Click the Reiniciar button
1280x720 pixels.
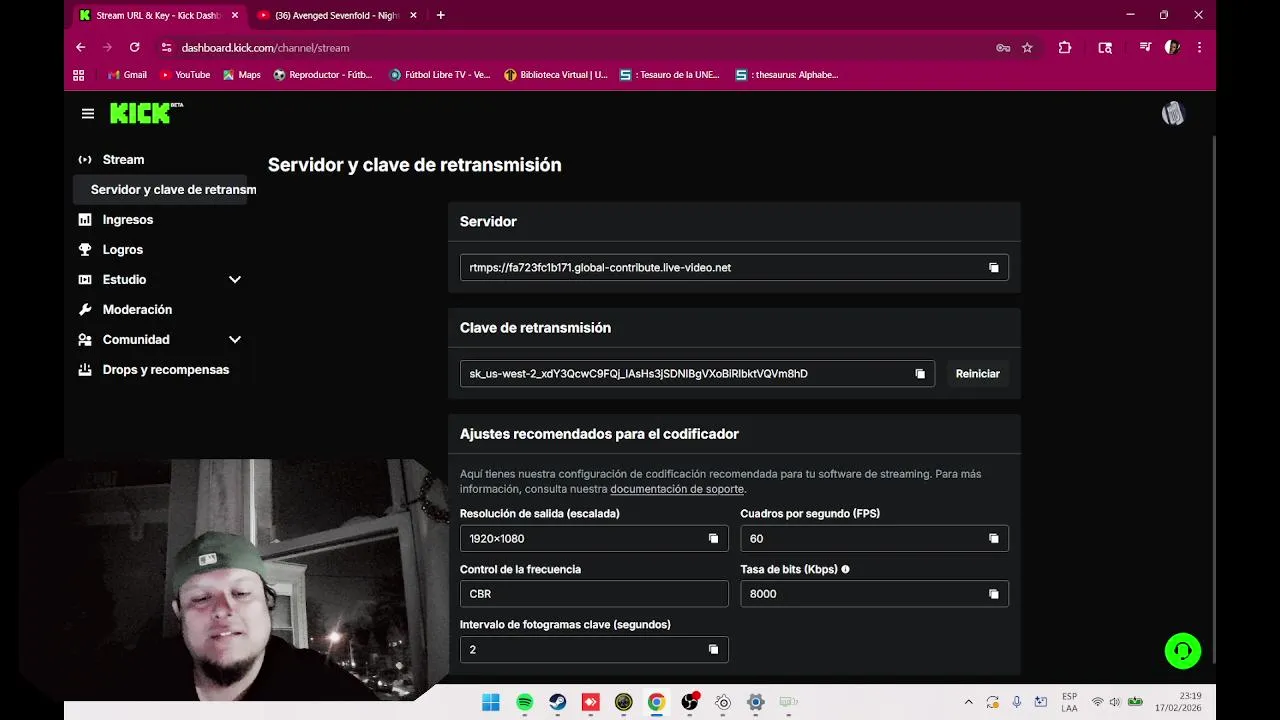point(977,374)
